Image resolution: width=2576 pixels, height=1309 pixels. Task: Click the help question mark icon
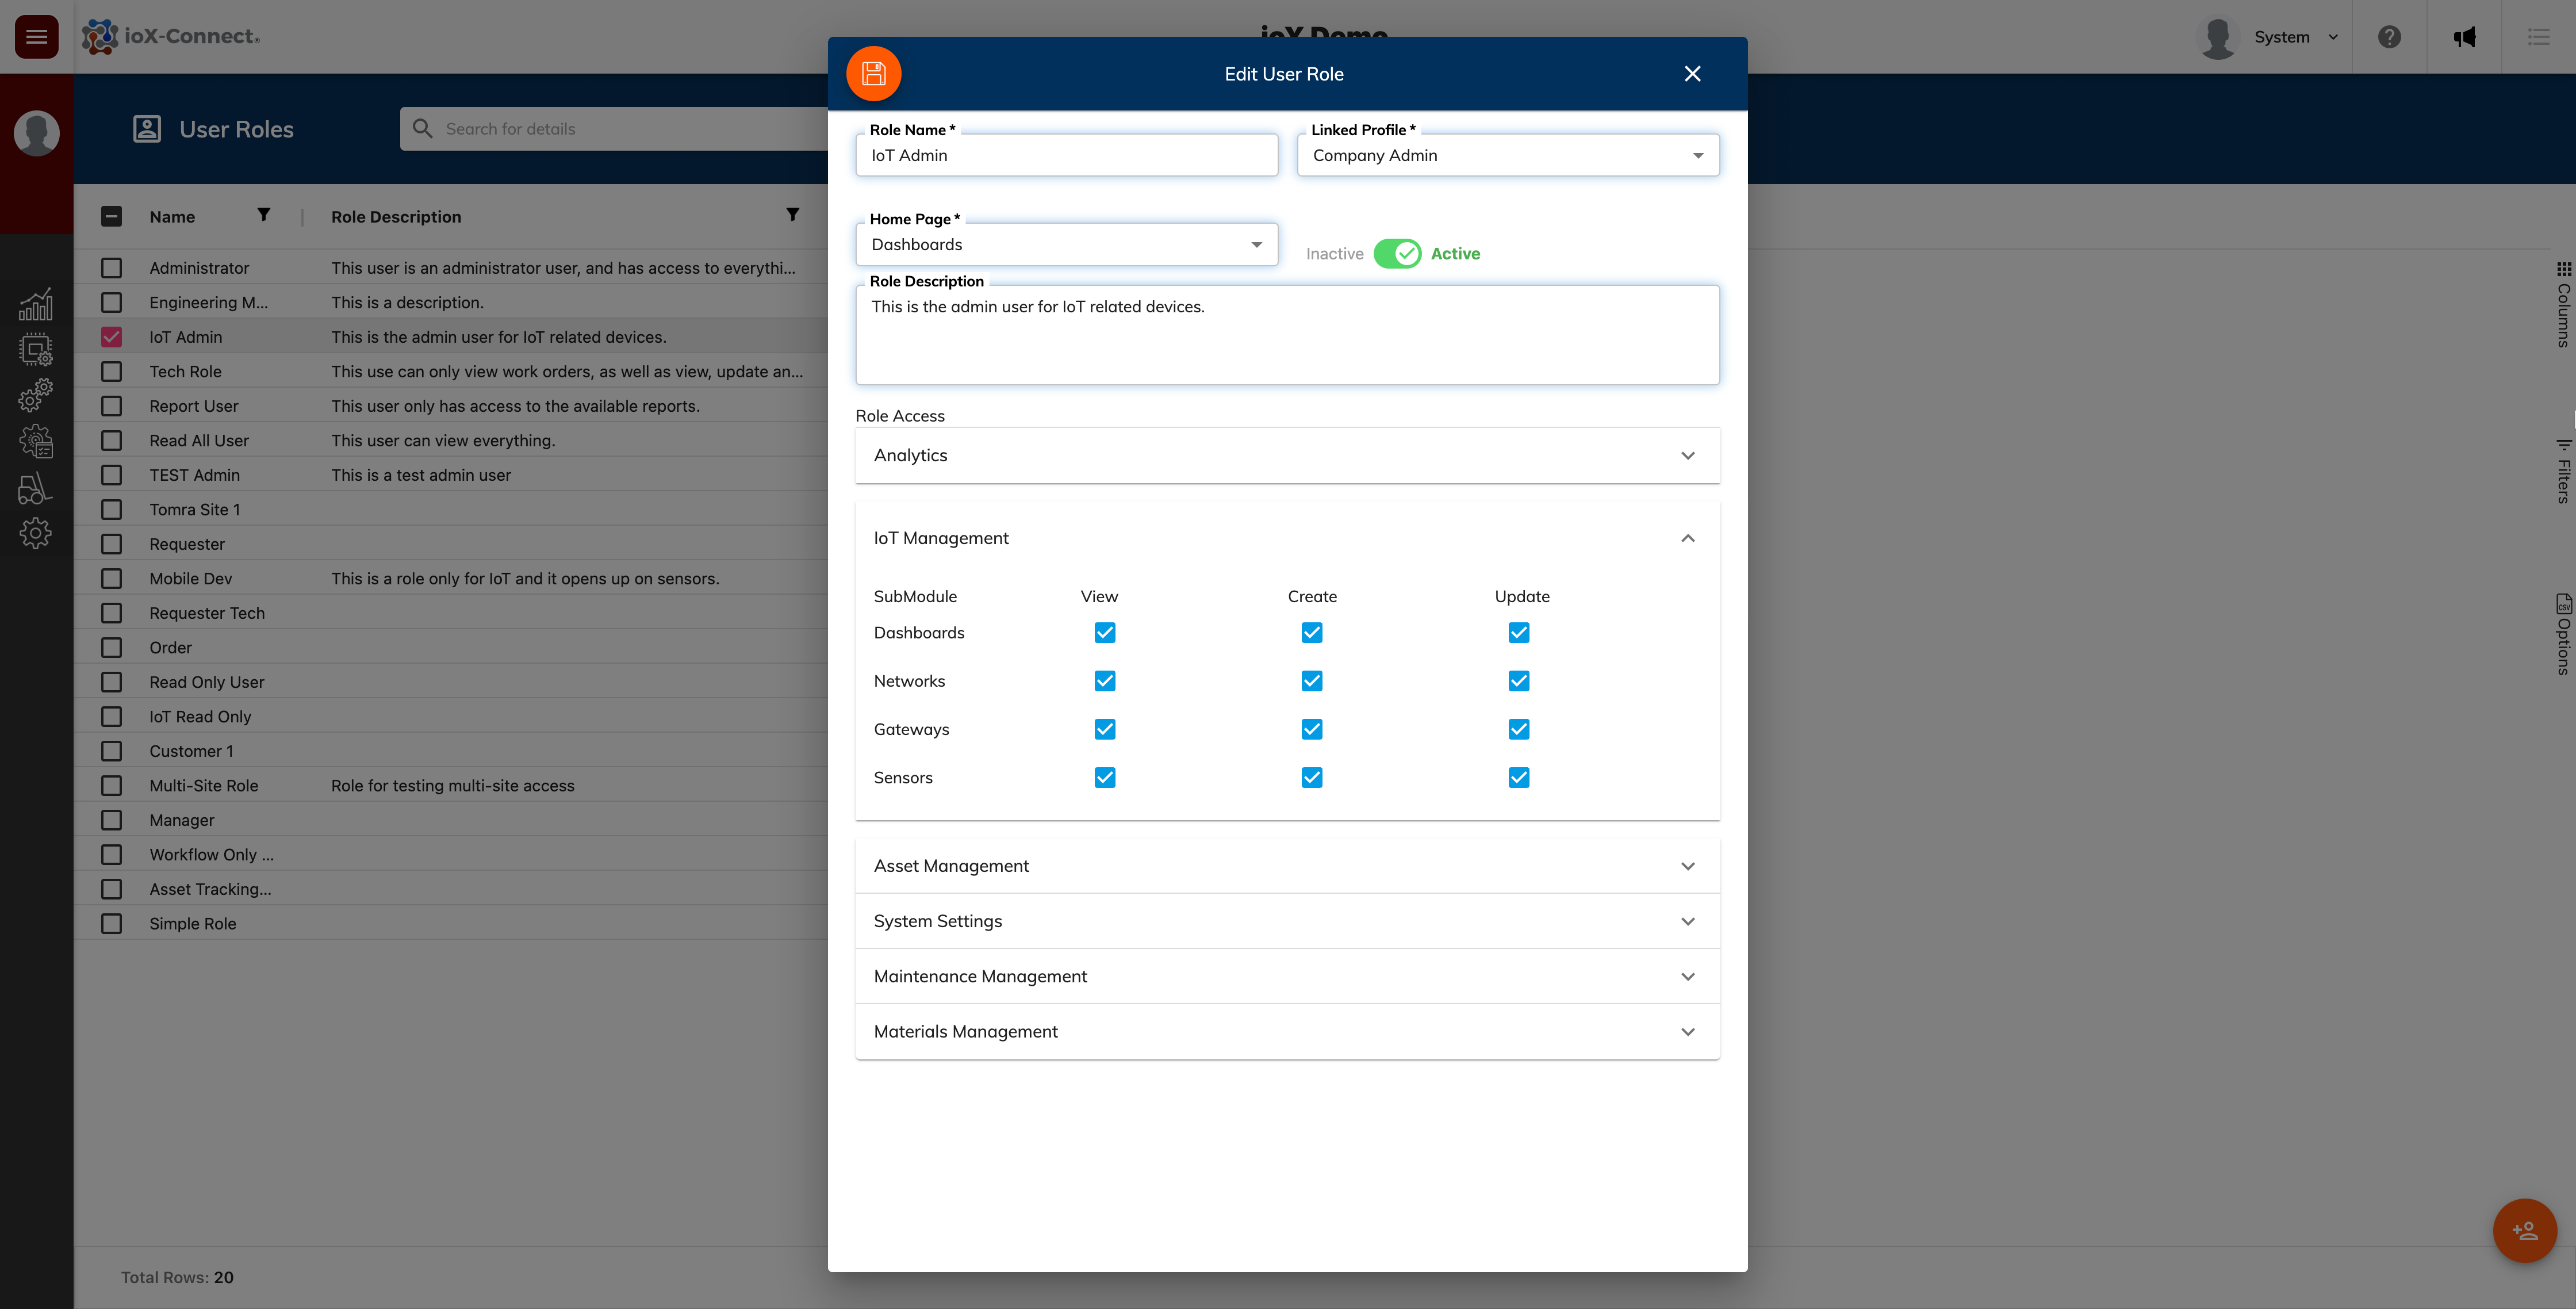[2389, 37]
